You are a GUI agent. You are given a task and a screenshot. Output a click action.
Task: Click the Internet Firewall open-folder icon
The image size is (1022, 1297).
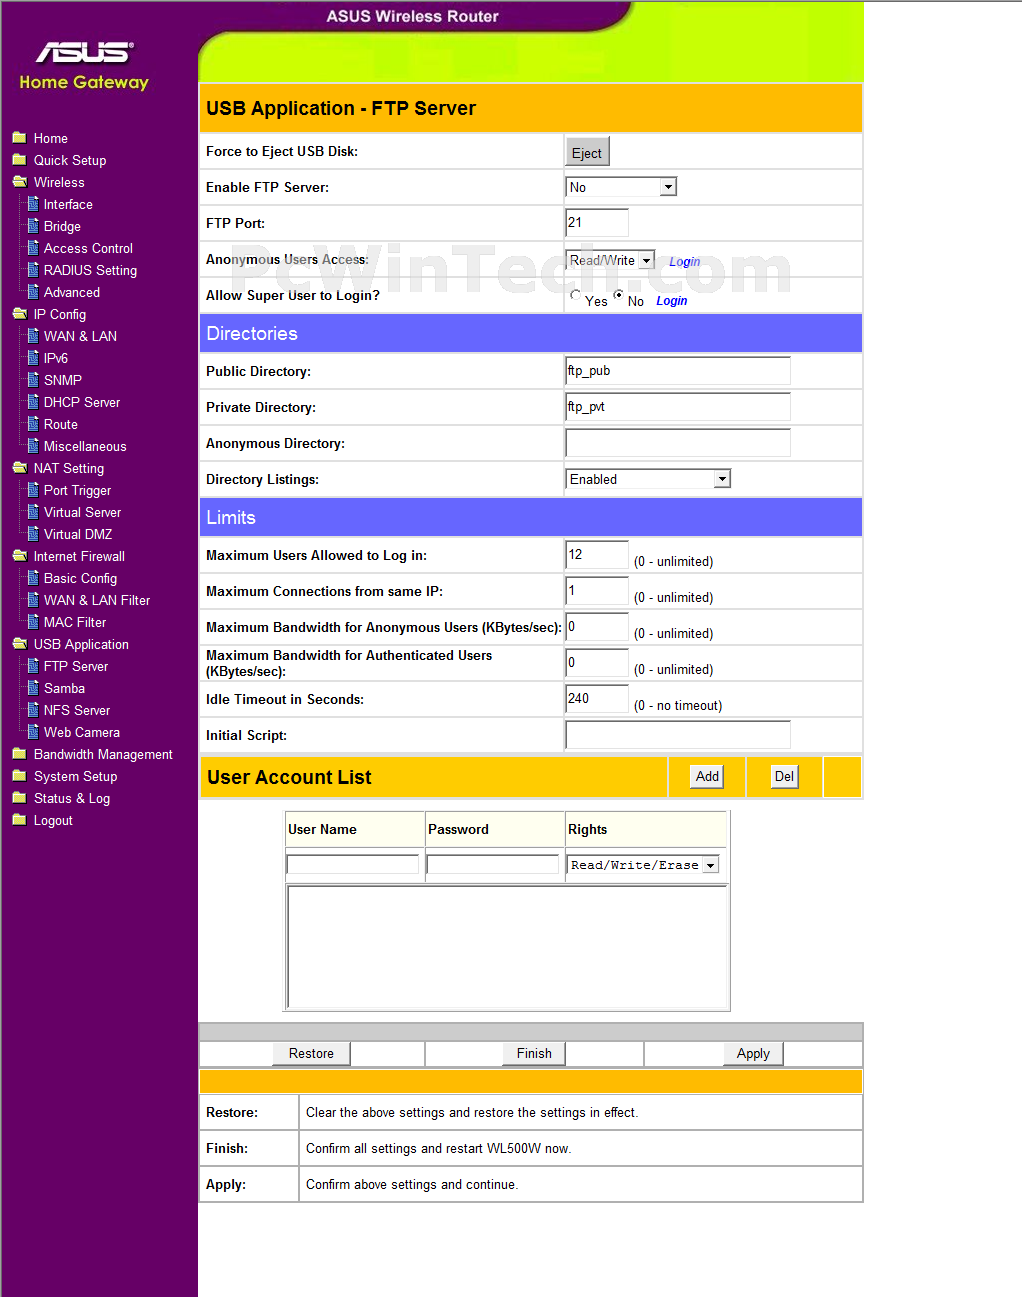[19, 556]
